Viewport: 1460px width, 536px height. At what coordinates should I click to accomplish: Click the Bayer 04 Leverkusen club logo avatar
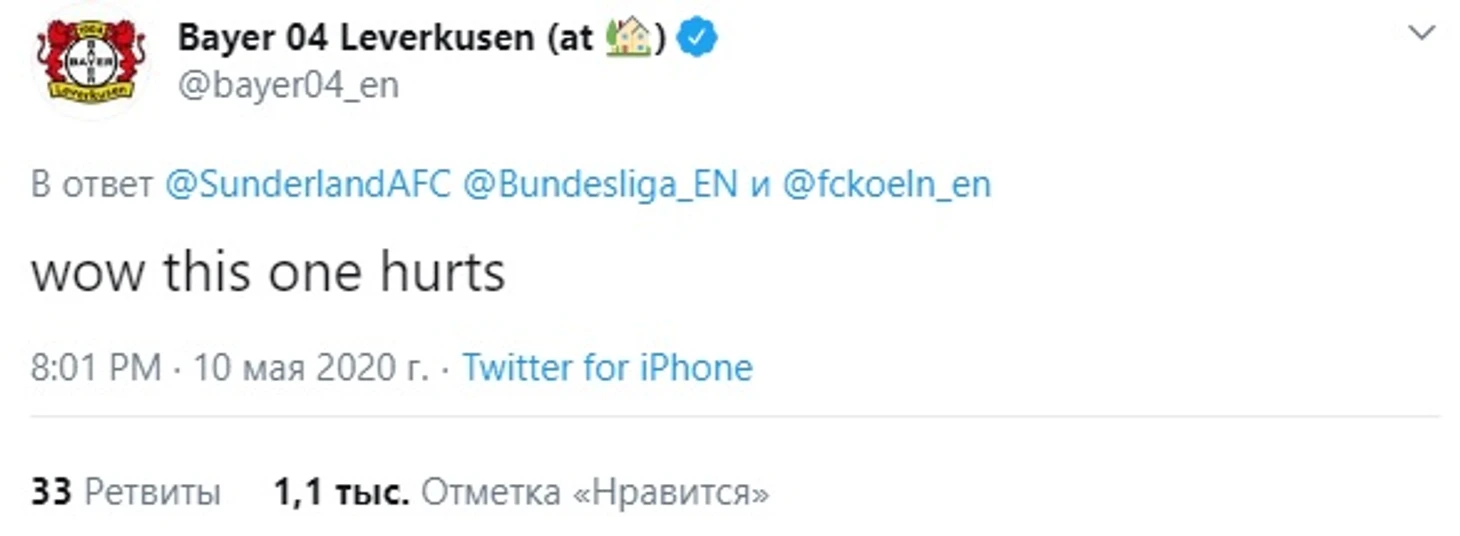(91, 62)
